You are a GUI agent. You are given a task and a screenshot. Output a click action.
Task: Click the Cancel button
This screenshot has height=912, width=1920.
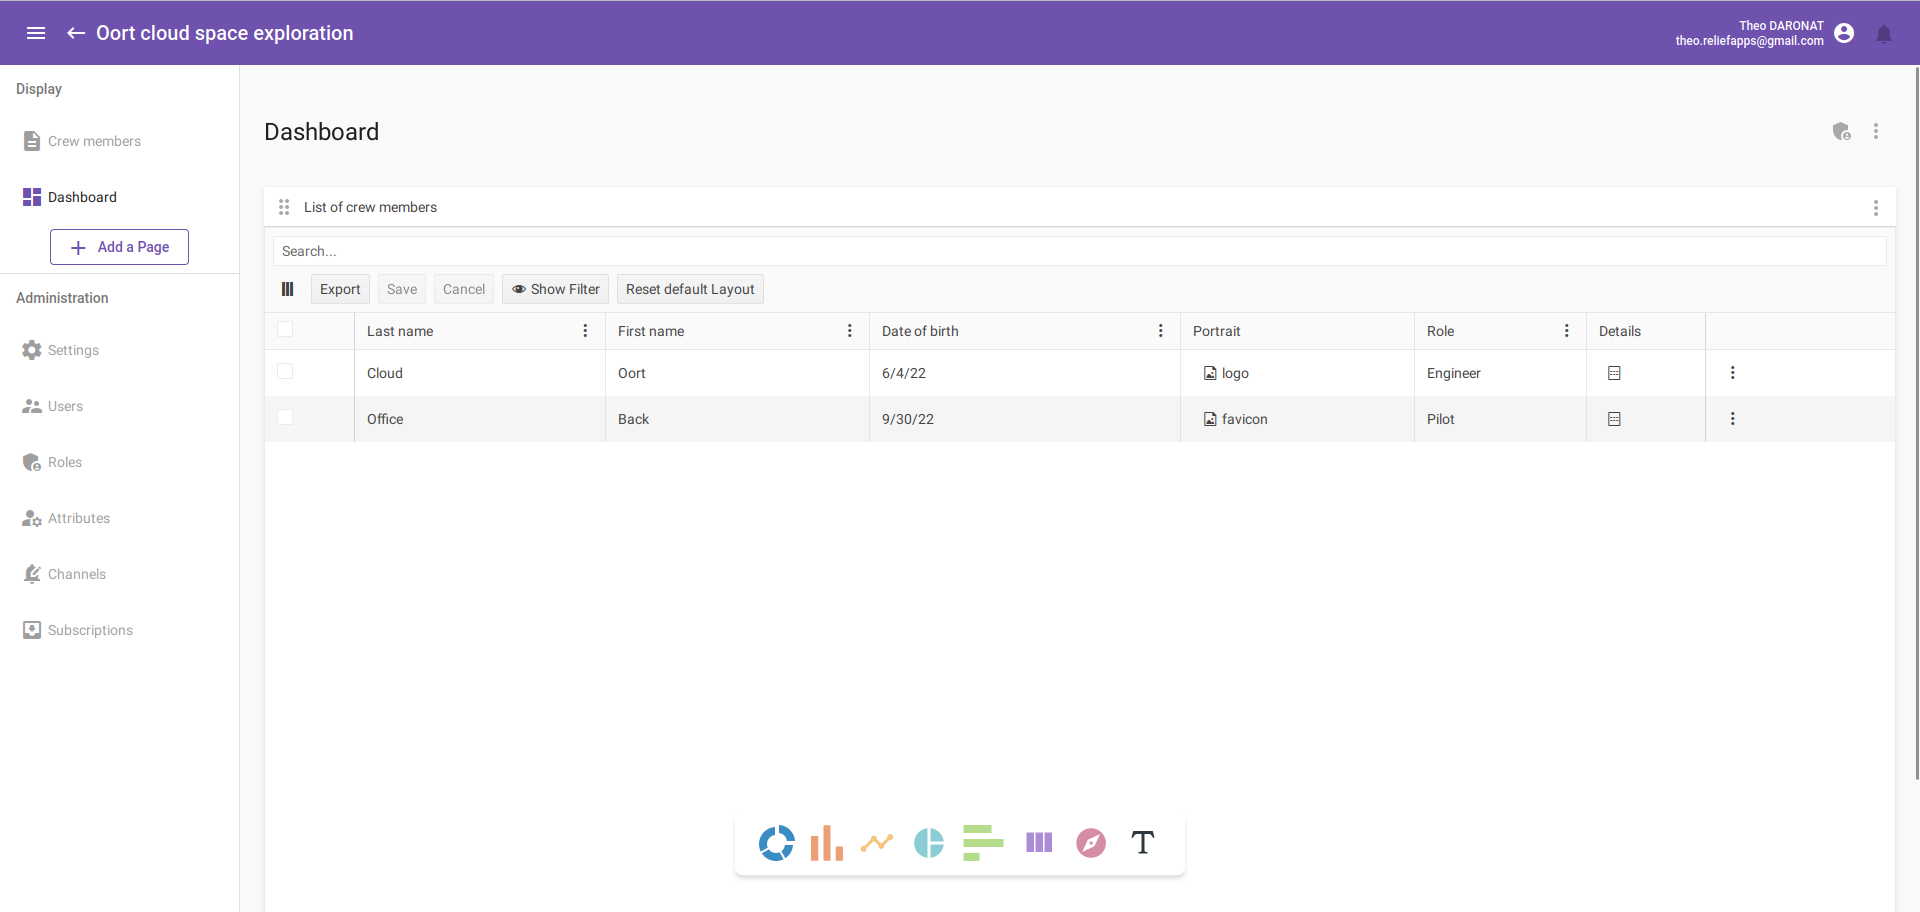(464, 289)
